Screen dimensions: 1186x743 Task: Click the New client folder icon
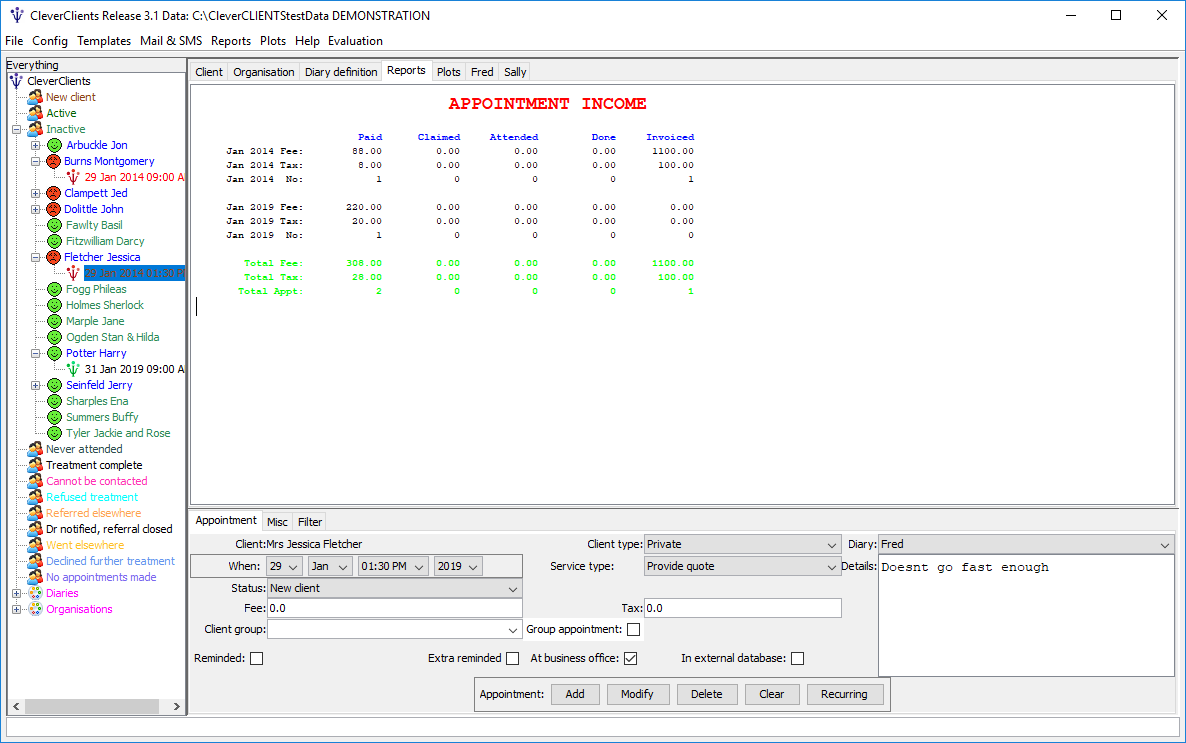pos(35,97)
